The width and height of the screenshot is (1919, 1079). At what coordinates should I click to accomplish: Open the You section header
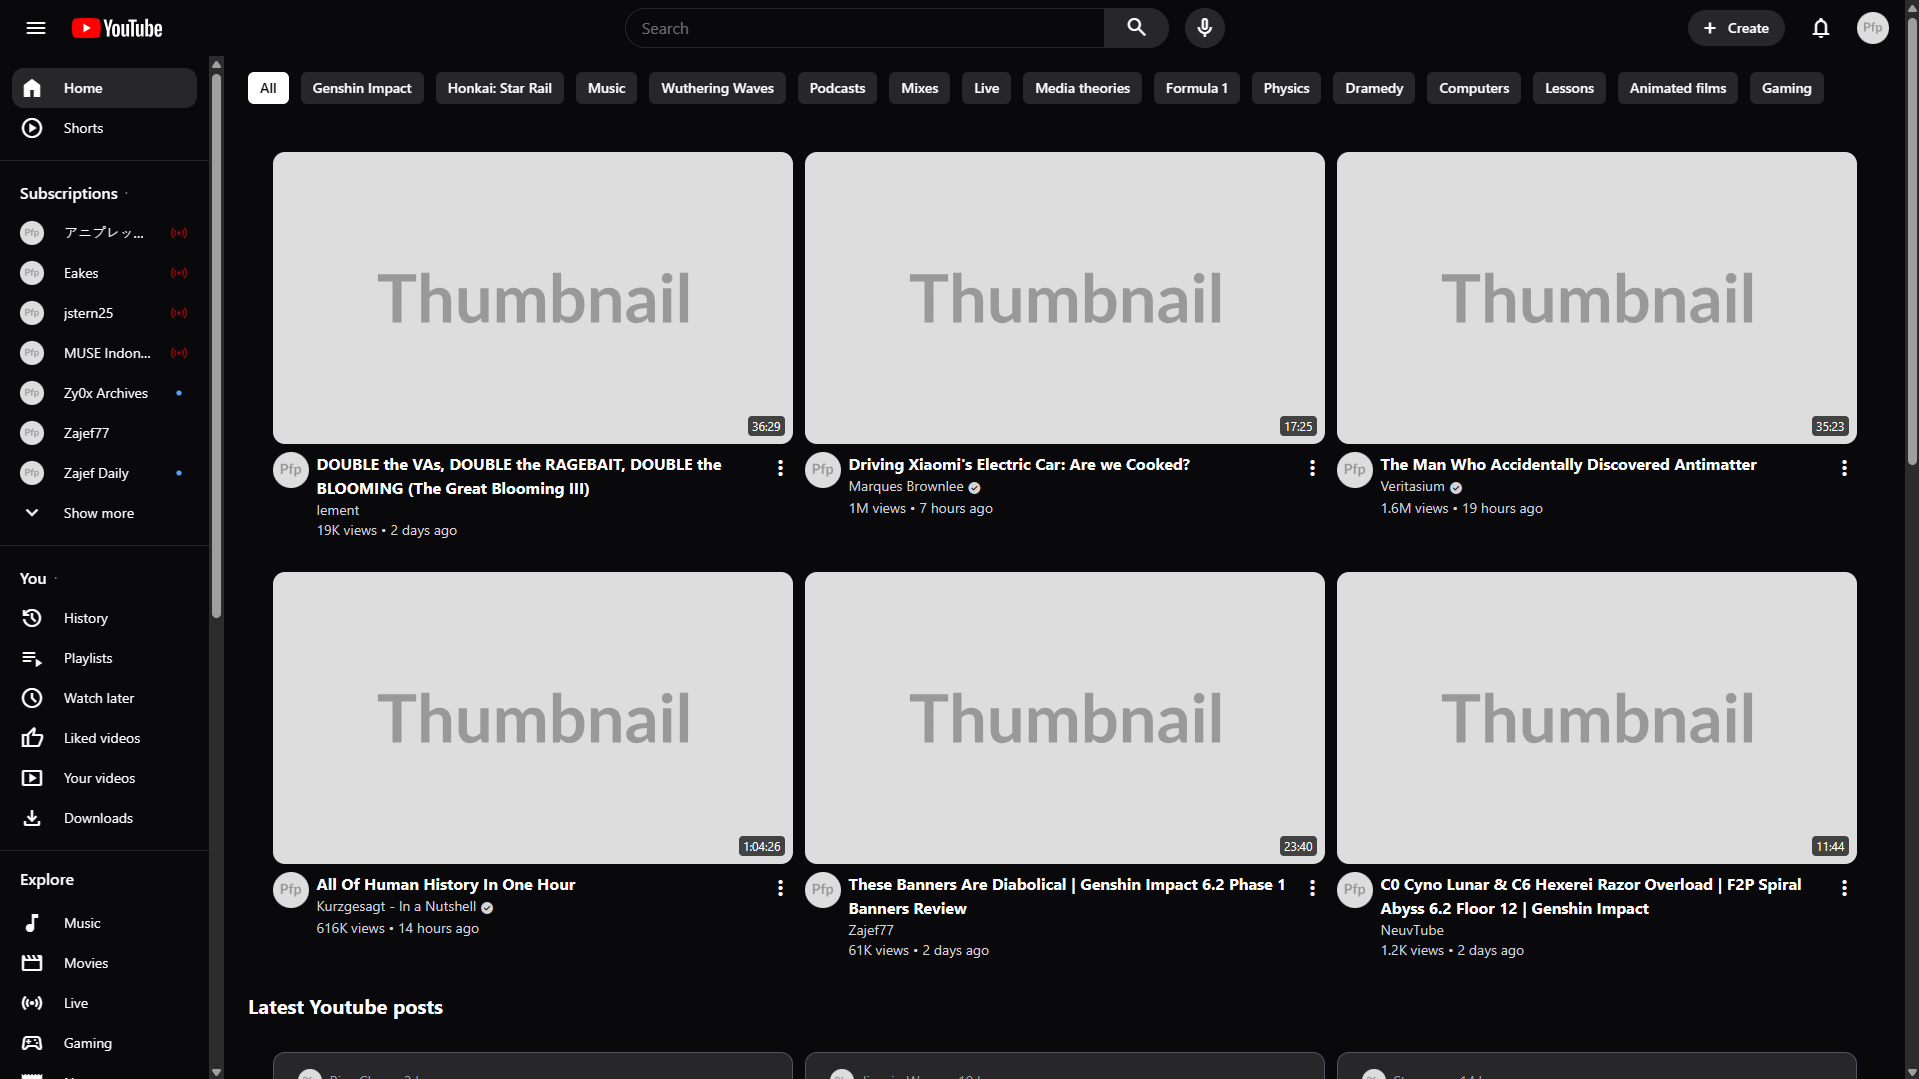pos(33,578)
